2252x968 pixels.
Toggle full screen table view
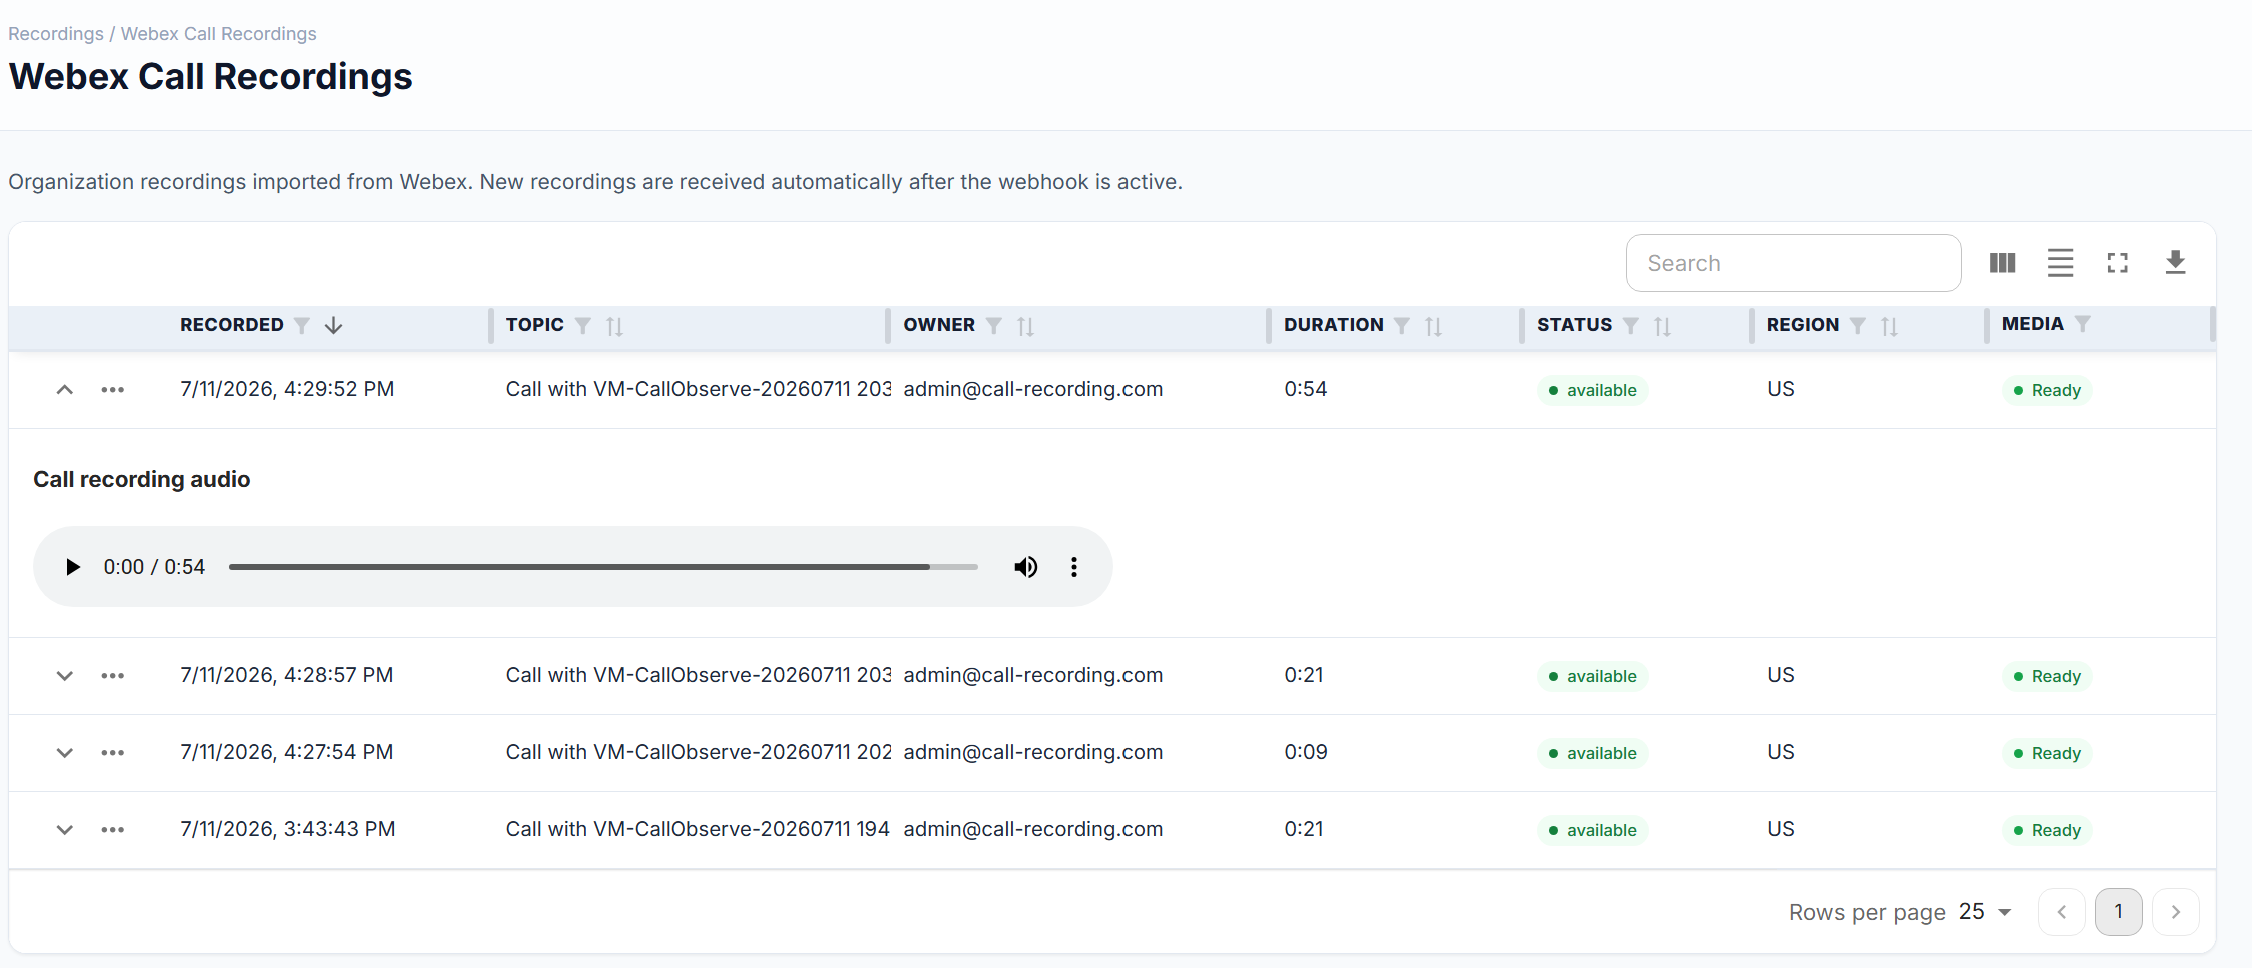coord(2118,263)
